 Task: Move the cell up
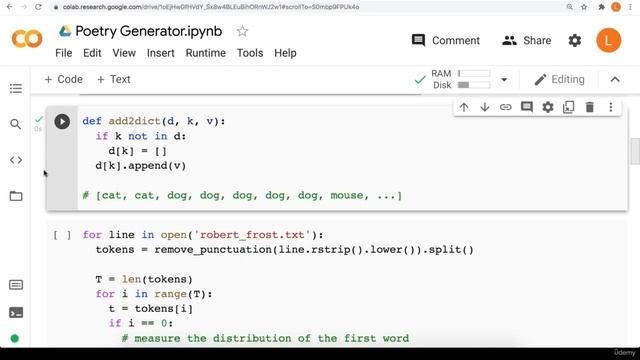click(464, 107)
